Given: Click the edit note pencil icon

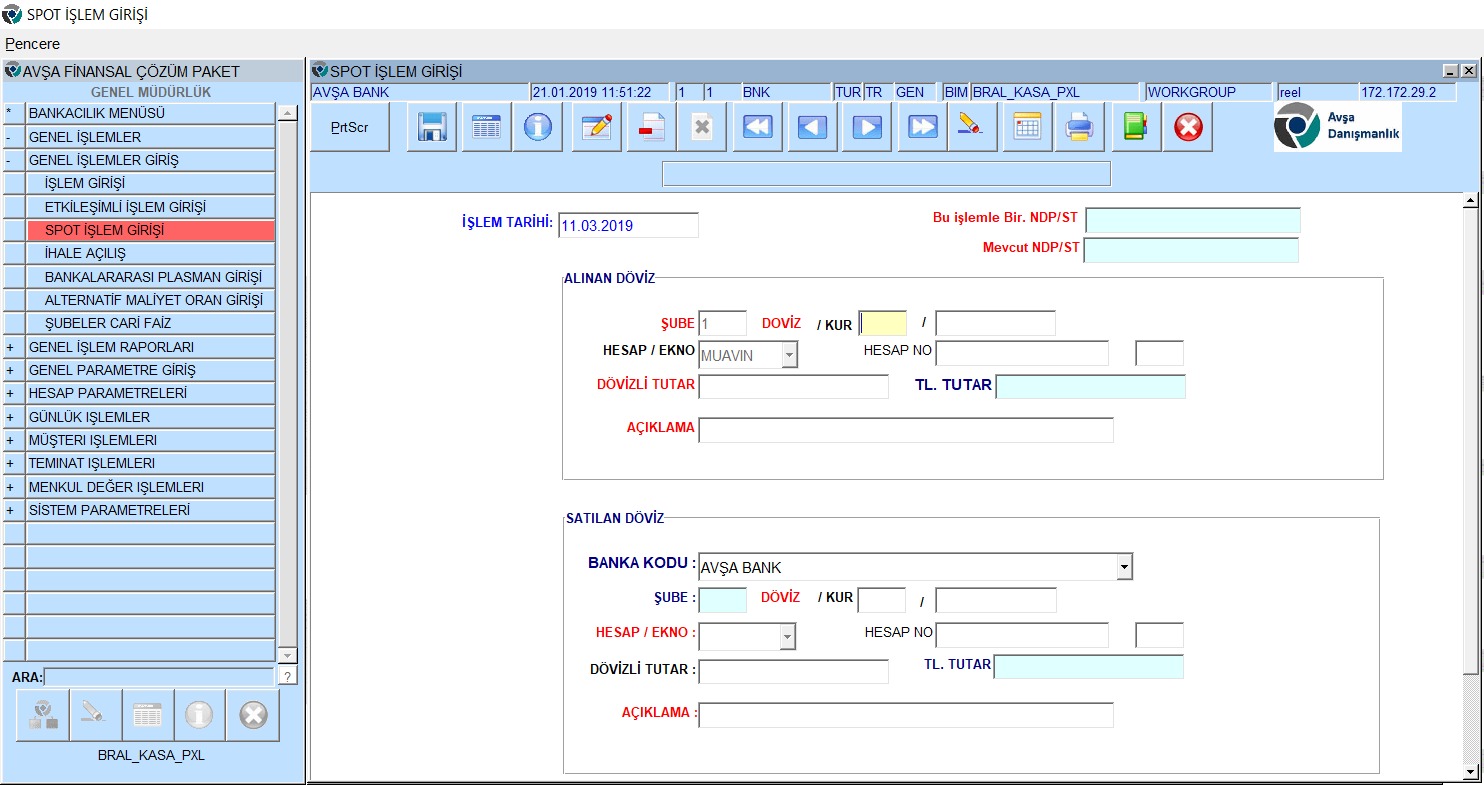Looking at the screenshot, I should click(596, 127).
